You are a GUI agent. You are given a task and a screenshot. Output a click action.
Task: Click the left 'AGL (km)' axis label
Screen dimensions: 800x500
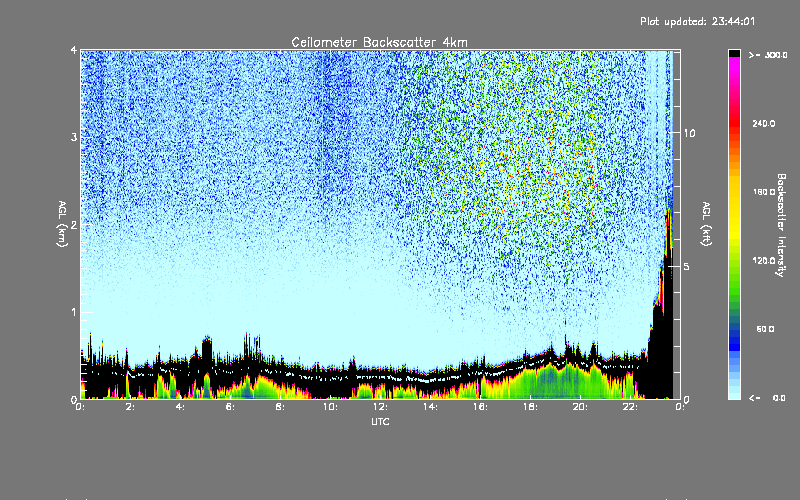pos(62,224)
